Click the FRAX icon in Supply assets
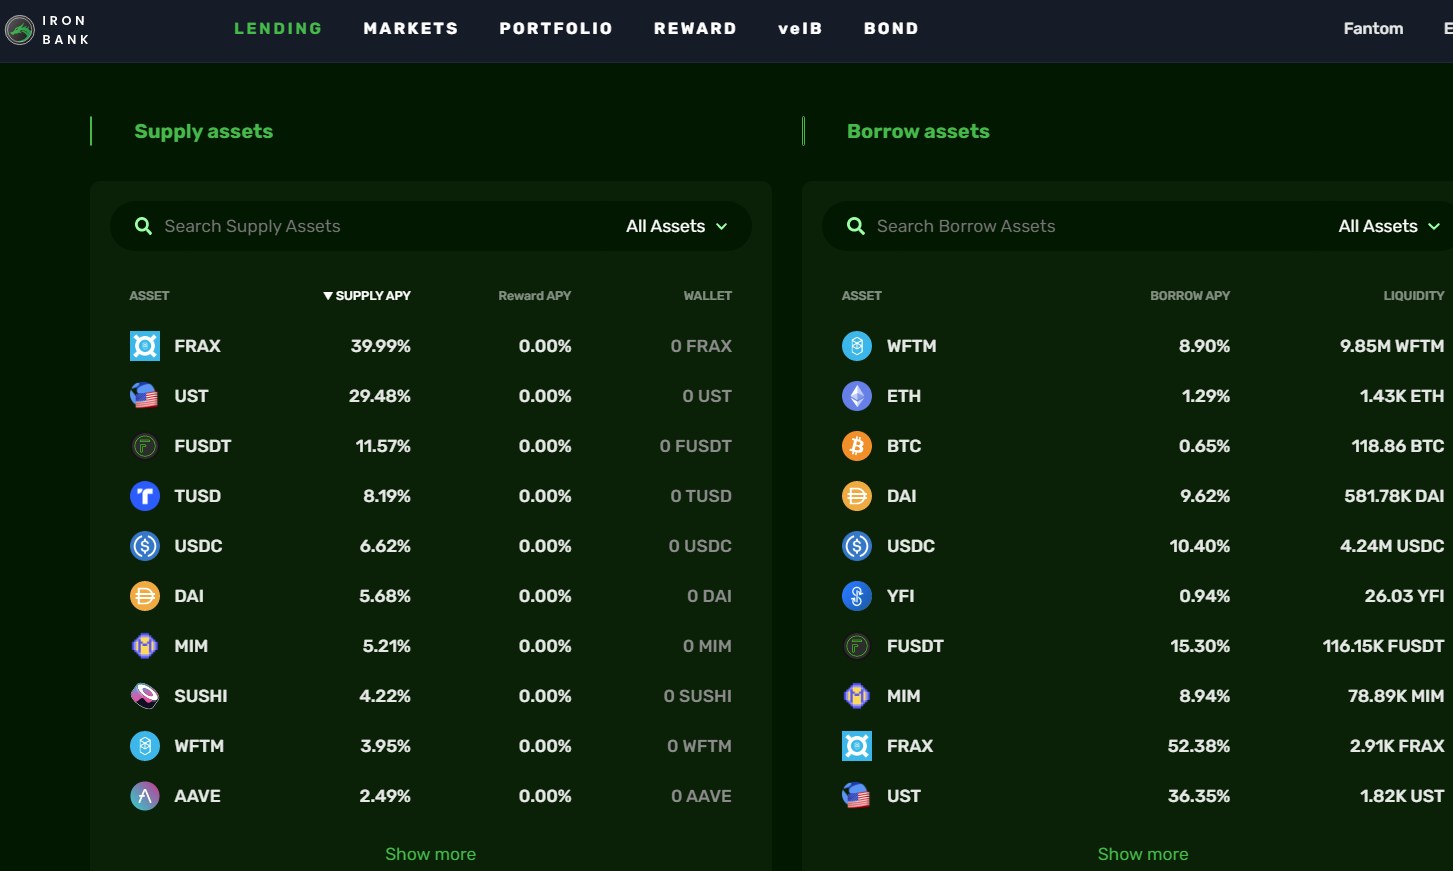The width and height of the screenshot is (1453, 871). point(145,346)
